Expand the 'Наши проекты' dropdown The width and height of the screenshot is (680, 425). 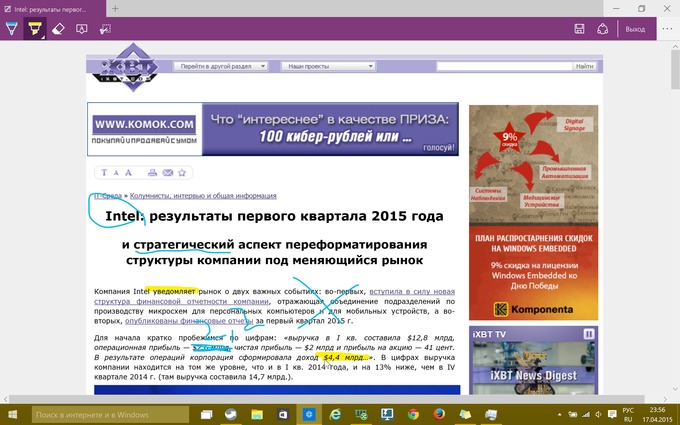[x=328, y=66]
